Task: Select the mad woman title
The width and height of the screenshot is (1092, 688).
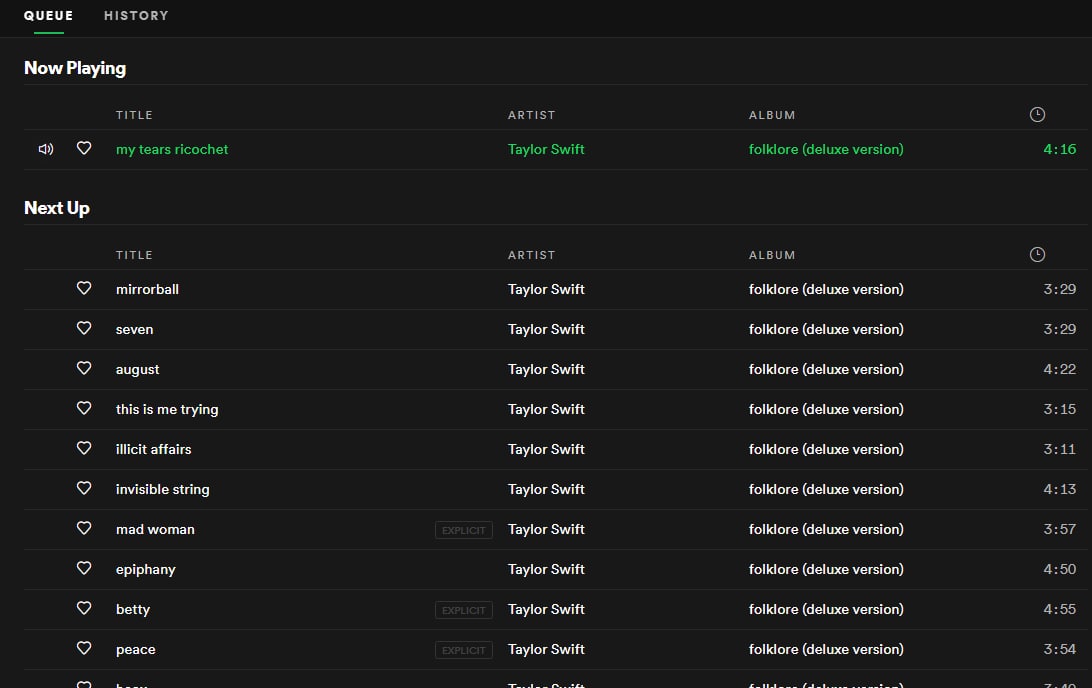Action: (155, 529)
